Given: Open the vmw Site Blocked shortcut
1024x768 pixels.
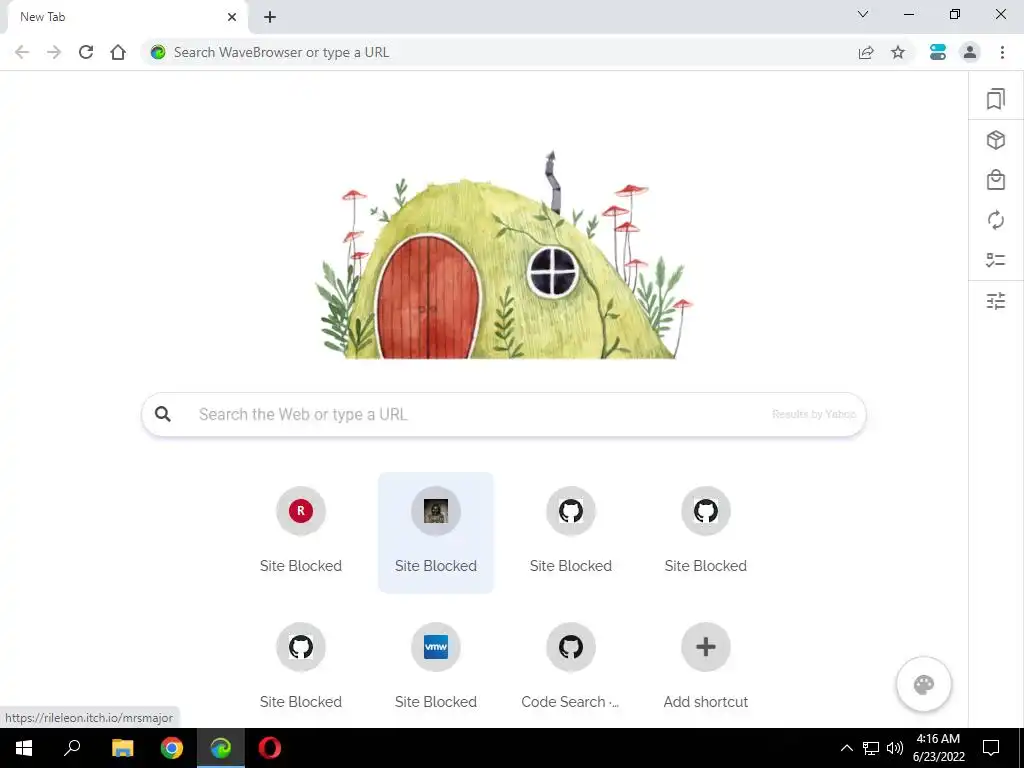Looking at the screenshot, I should pos(436,665).
